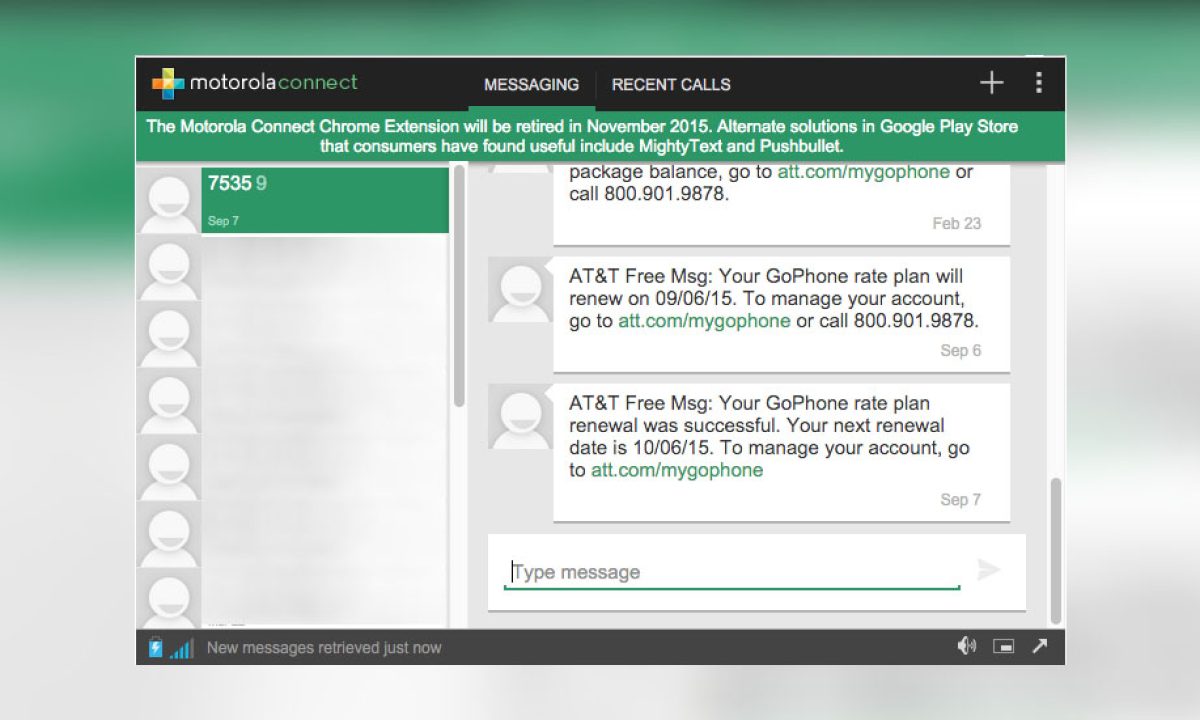Screen dimensions: 1200x720
Task: Click the battery status icon
Action: pyautogui.click(x=155, y=648)
